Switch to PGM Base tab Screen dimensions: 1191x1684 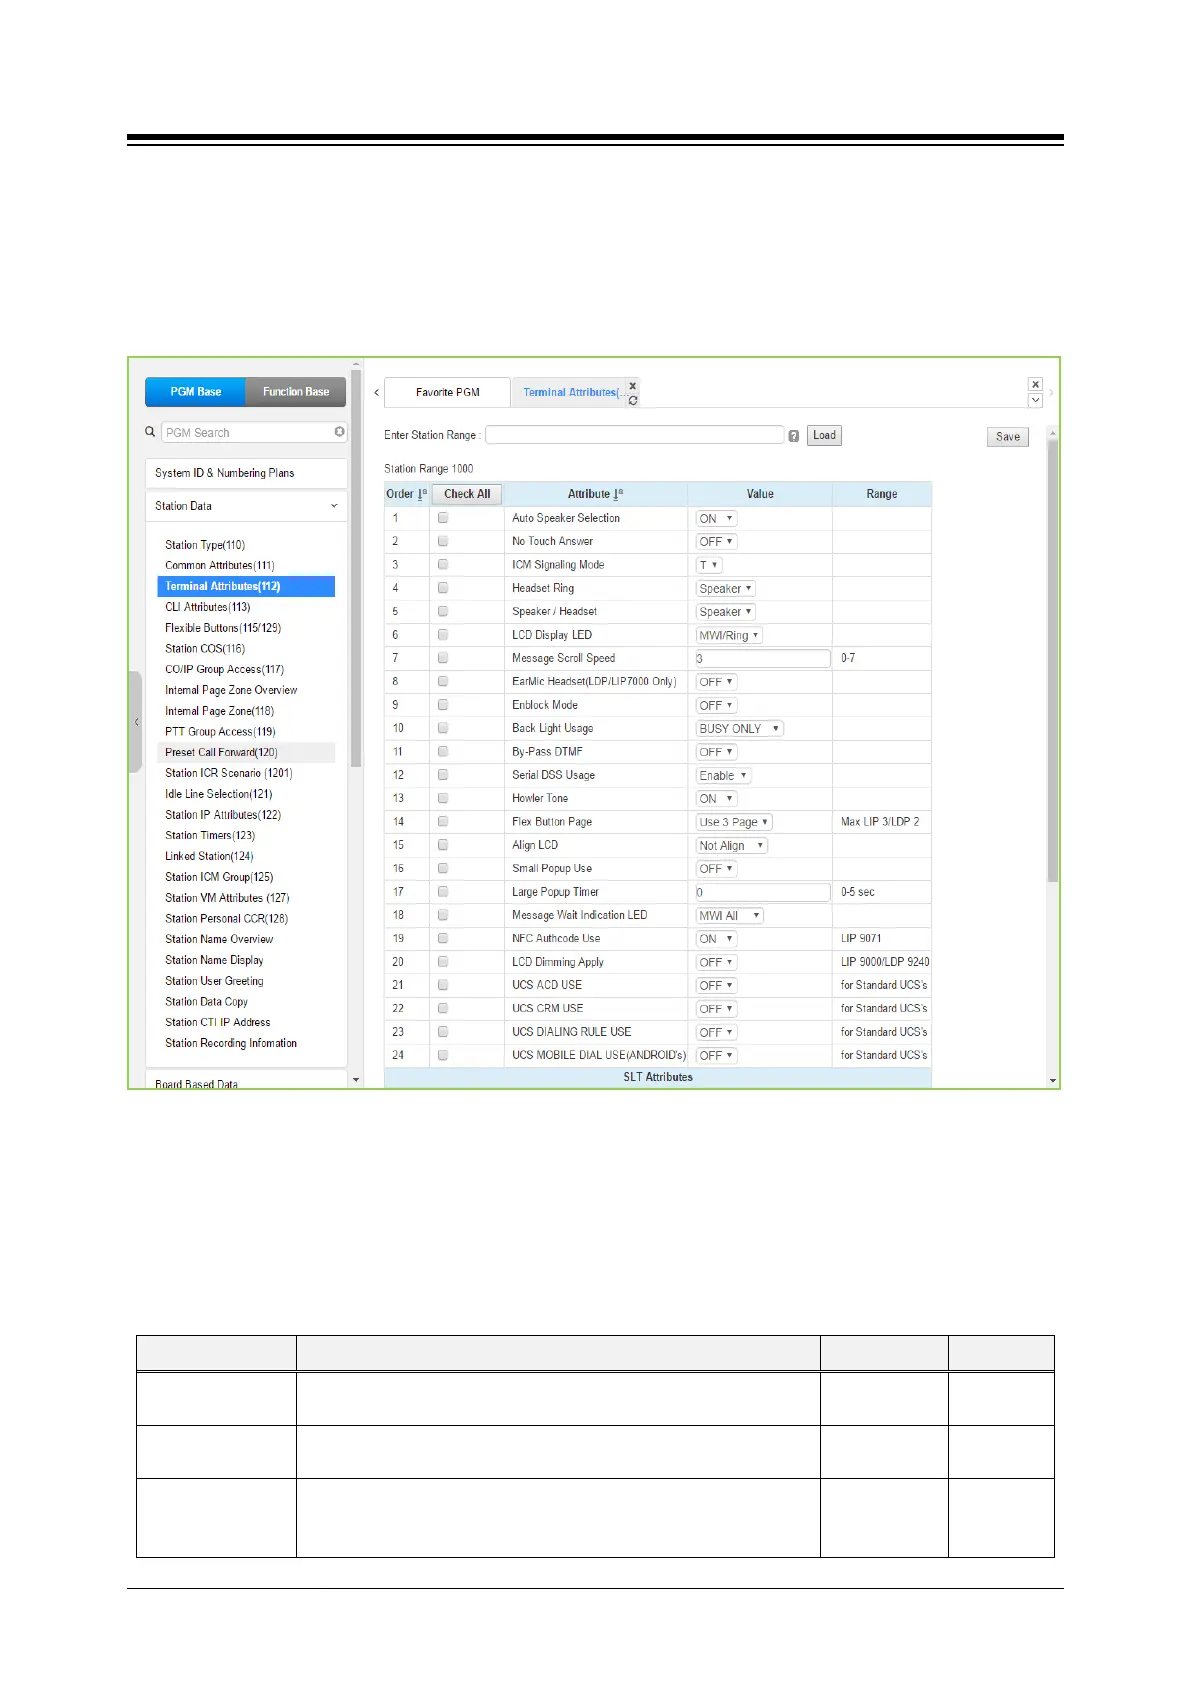[195, 392]
